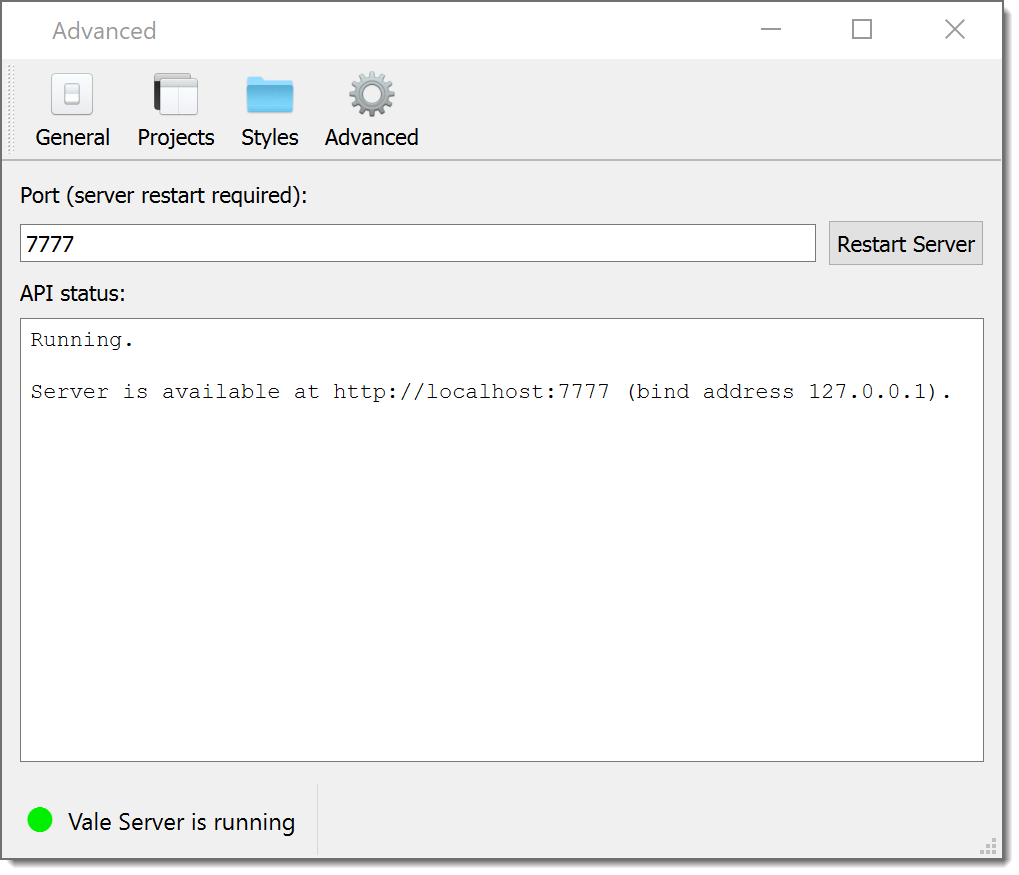Click the "Vale Server is running" status text
1019x875 pixels.
182,823
